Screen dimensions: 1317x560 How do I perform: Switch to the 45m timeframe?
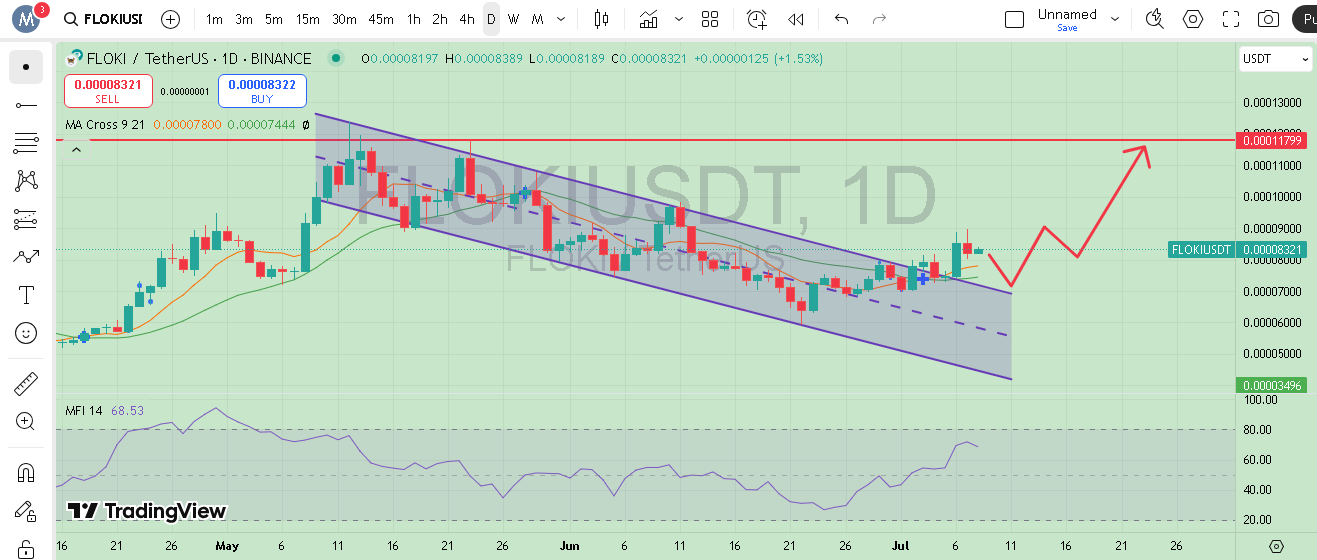380,19
